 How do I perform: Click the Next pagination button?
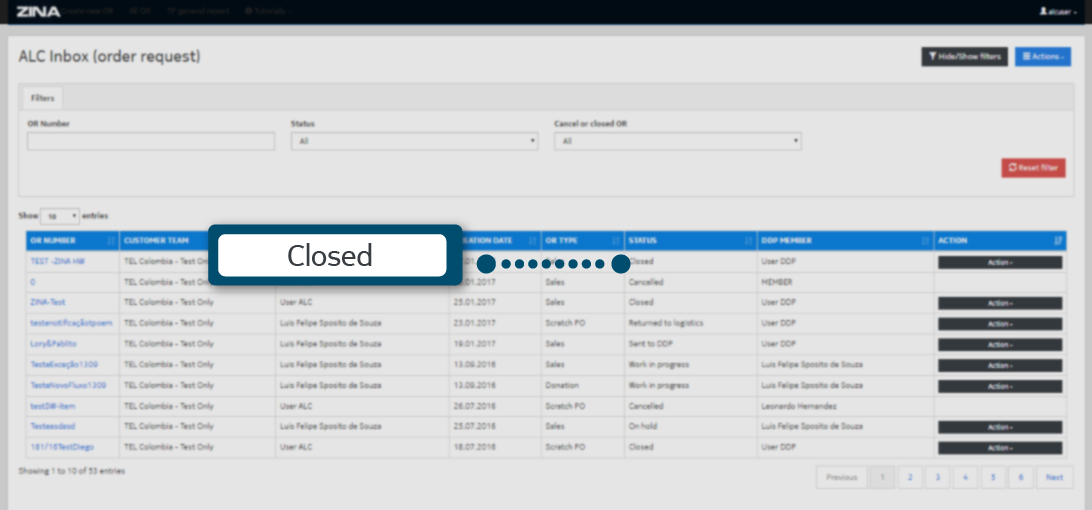pyautogui.click(x=1054, y=478)
